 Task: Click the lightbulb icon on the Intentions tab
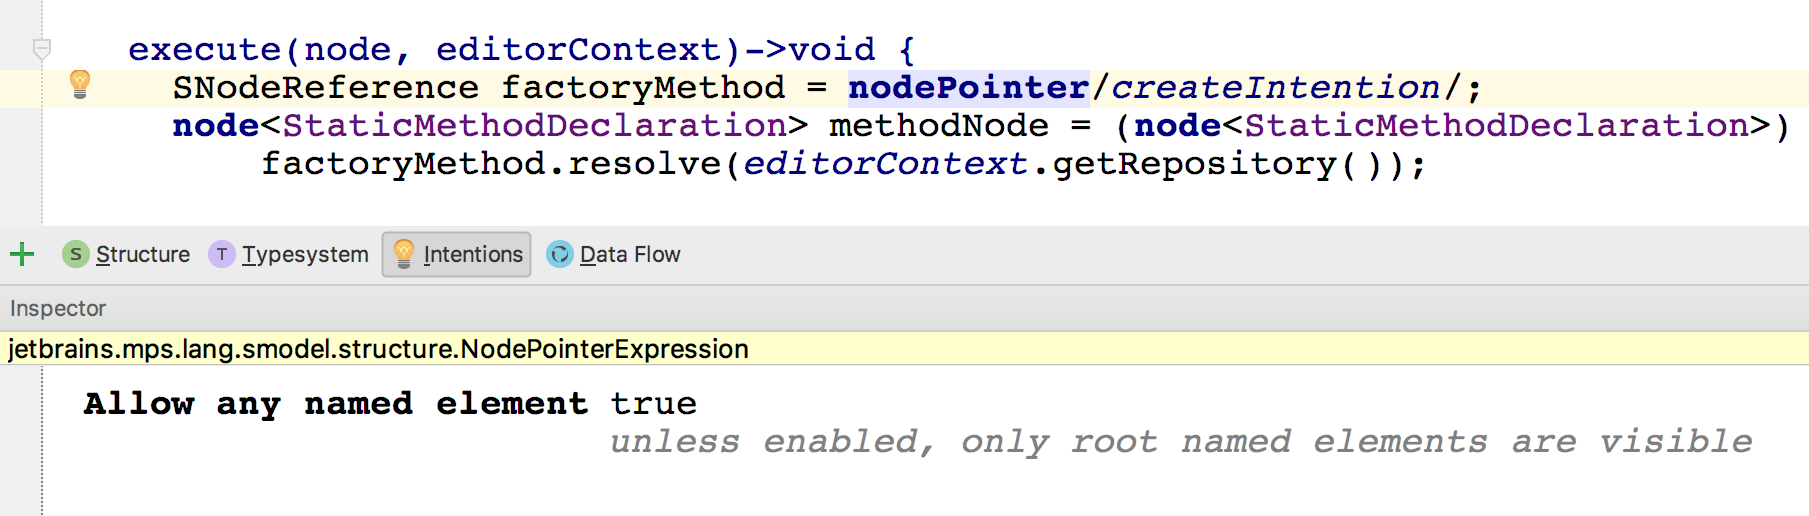pos(404,254)
